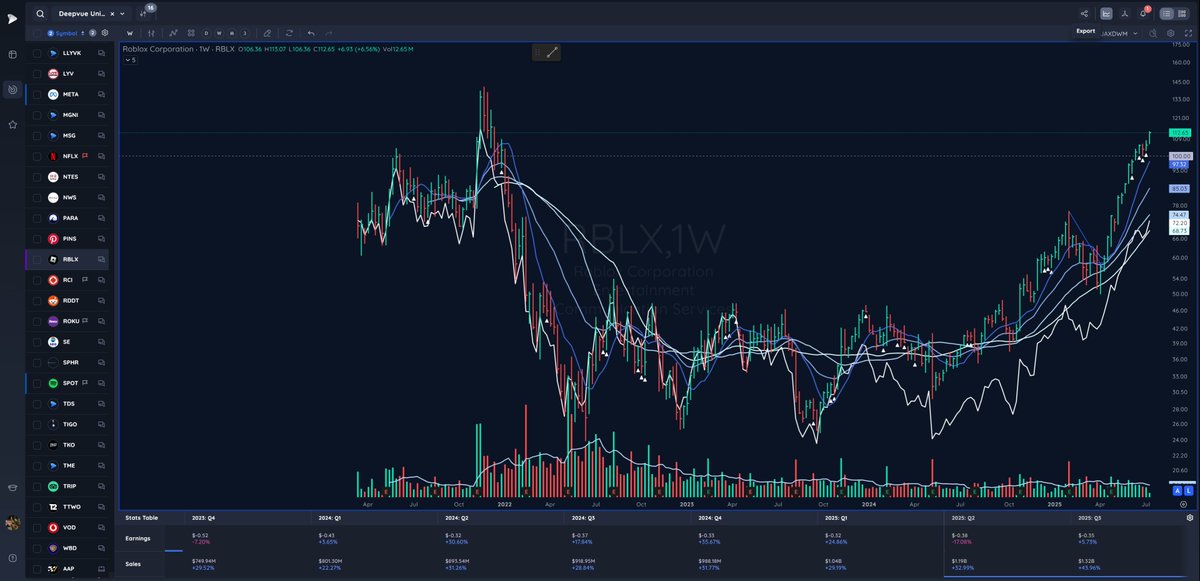Tick the checkbox next to META
1200x581 pixels.
37,94
